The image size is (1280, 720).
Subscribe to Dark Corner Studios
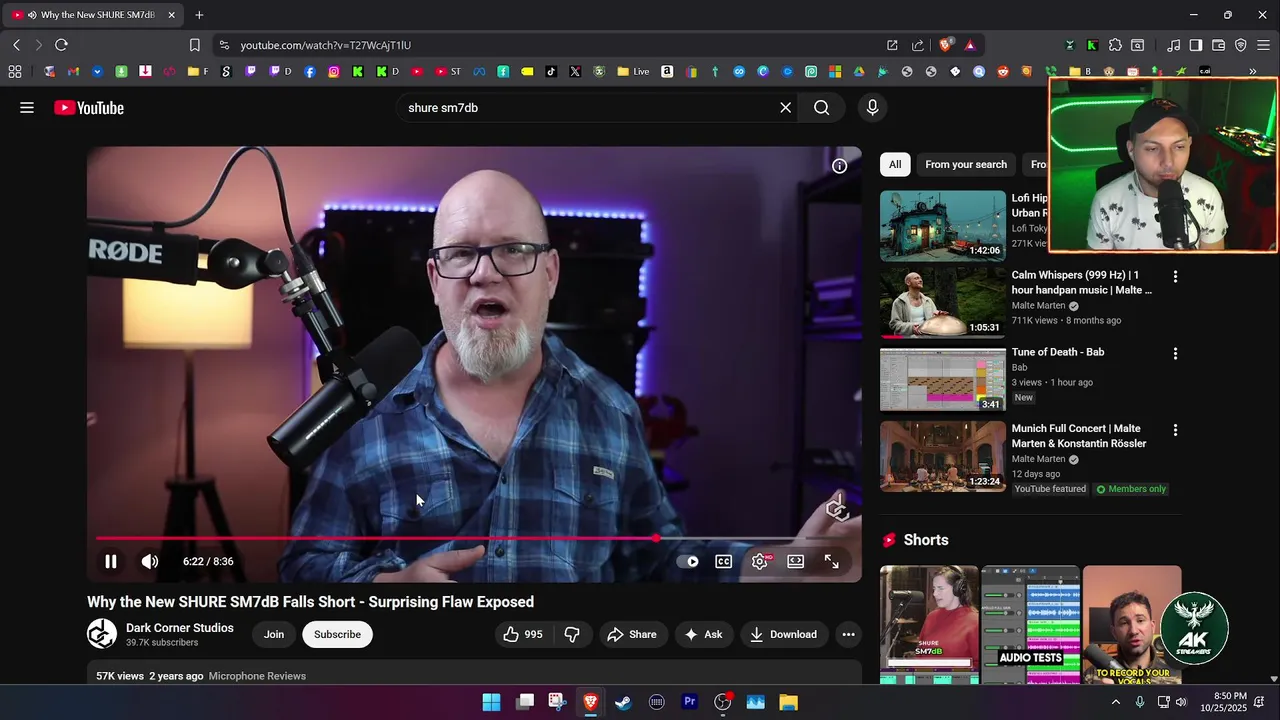(337, 634)
